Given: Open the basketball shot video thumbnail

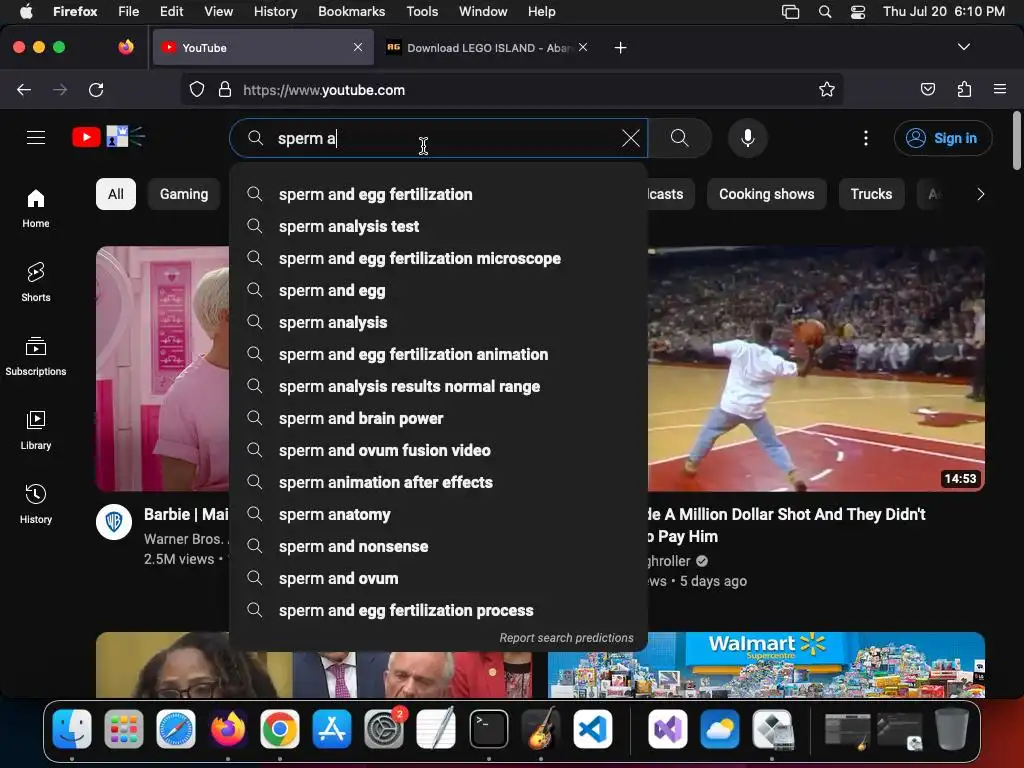Looking at the screenshot, I should coord(816,369).
